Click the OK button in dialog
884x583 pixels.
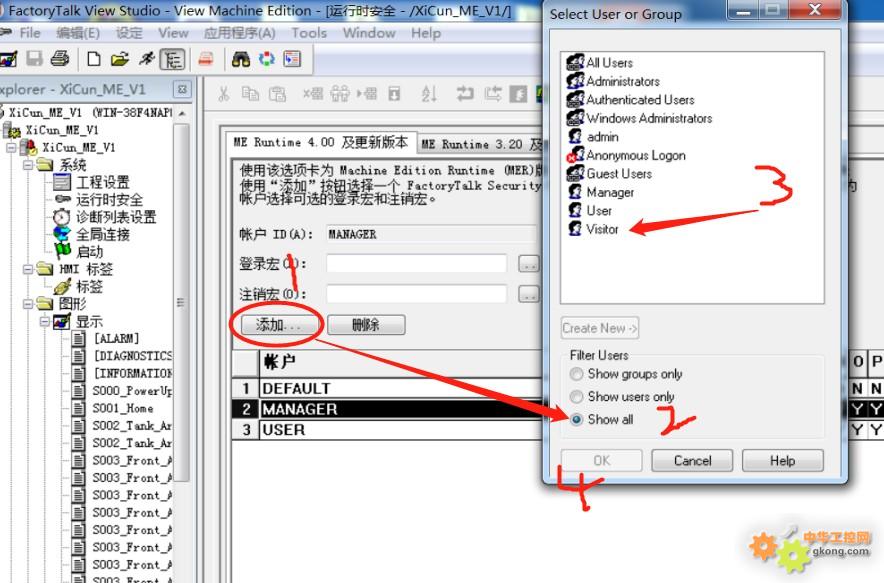coord(602,461)
